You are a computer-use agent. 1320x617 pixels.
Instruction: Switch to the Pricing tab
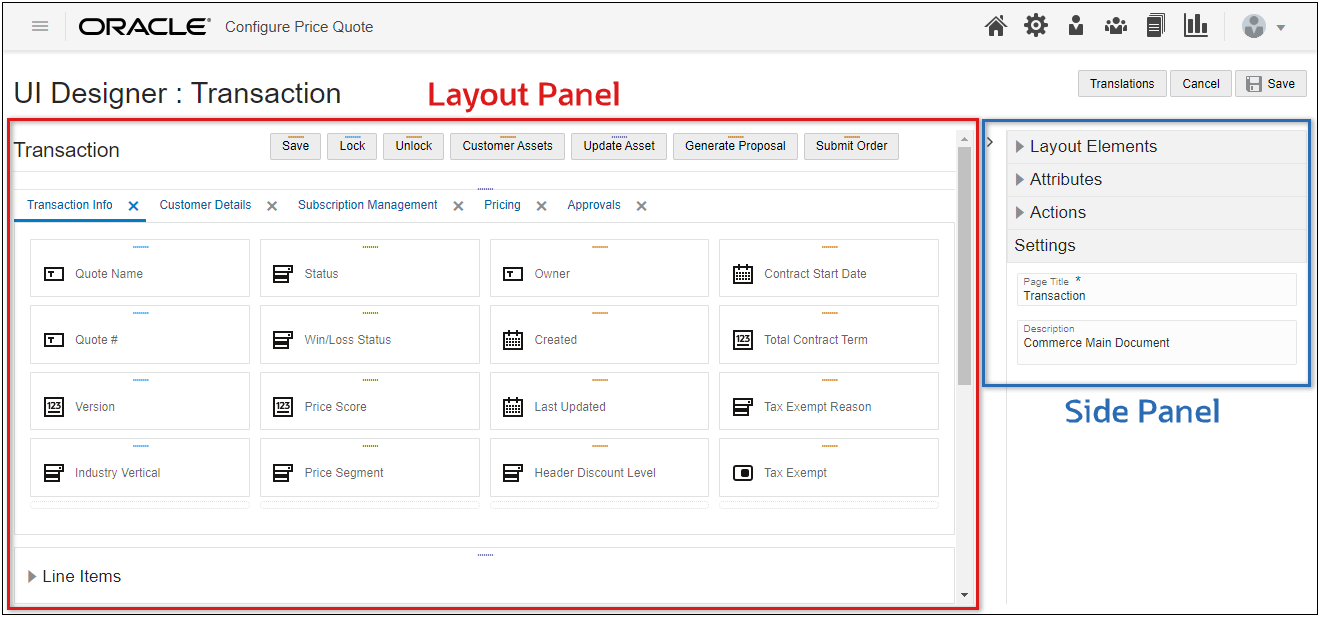pyautogui.click(x=502, y=204)
